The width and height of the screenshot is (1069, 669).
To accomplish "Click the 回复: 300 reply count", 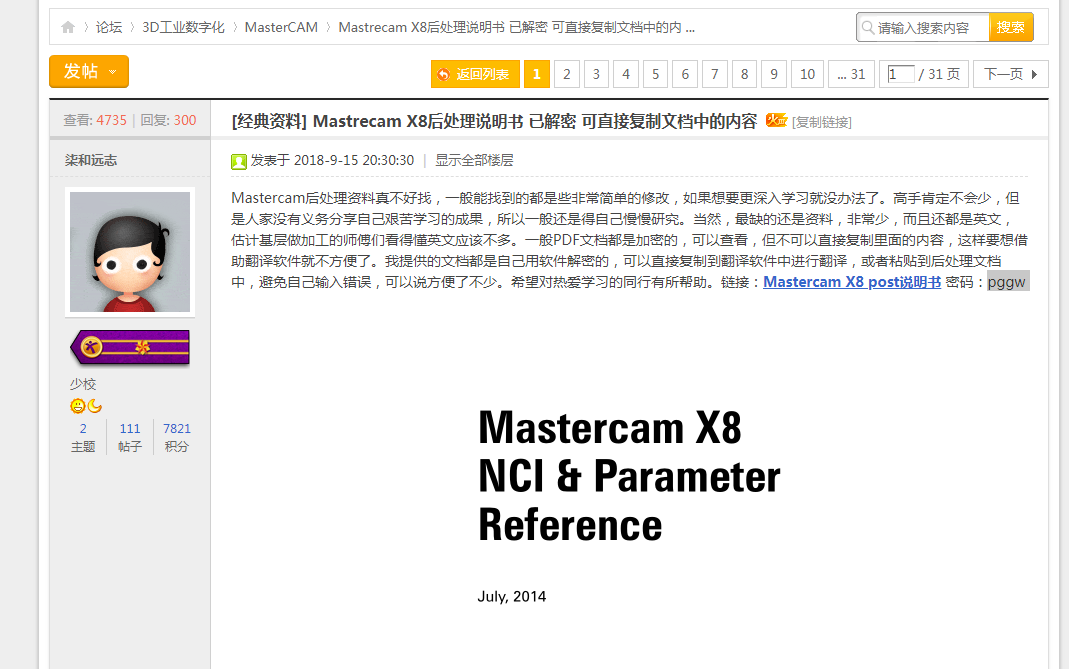I will tap(168, 120).
